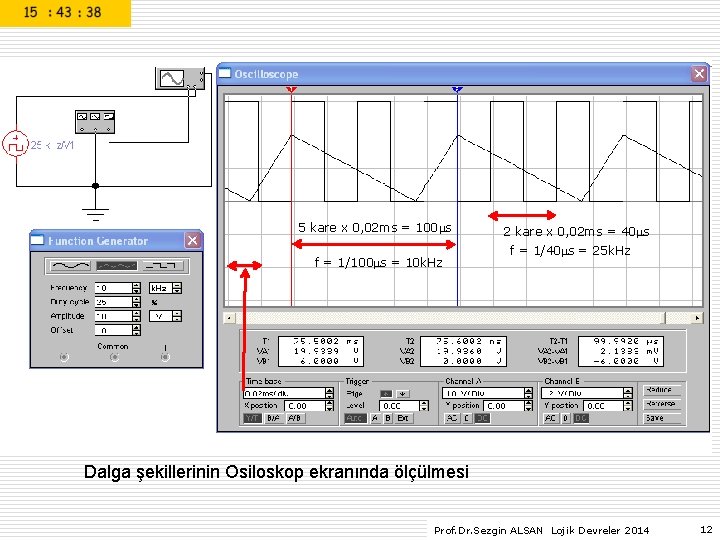Screen dimensions: 720x540
Task: Click the T1 cursor readout box
Action: pos(321,351)
